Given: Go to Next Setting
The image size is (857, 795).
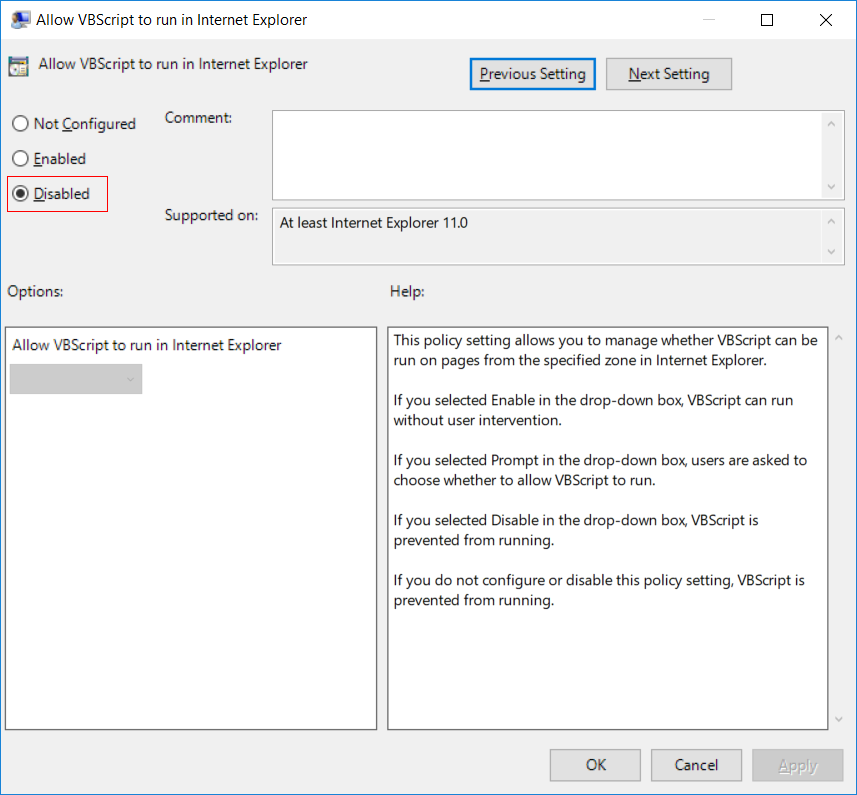Looking at the screenshot, I should click(x=668, y=74).
